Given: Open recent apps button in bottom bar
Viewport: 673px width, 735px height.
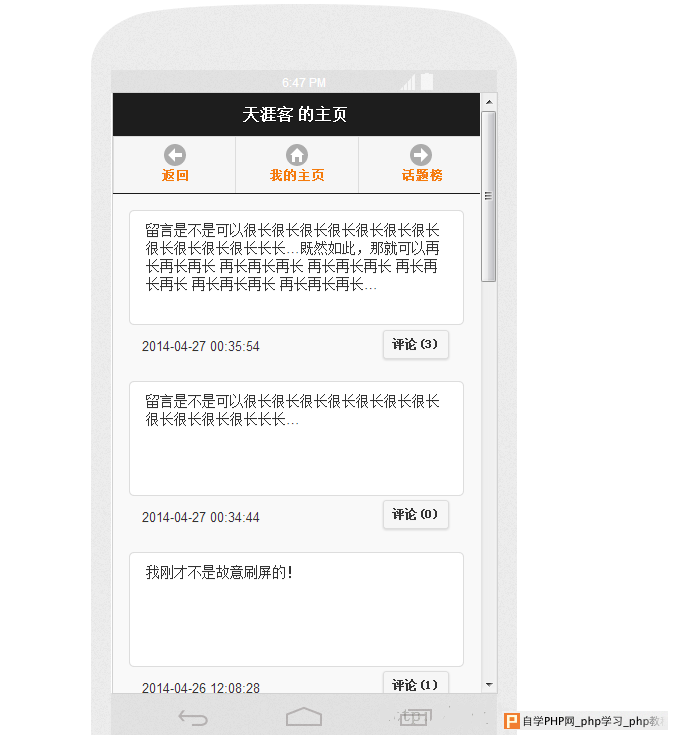Looking at the screenshot, I should [415, 717].
